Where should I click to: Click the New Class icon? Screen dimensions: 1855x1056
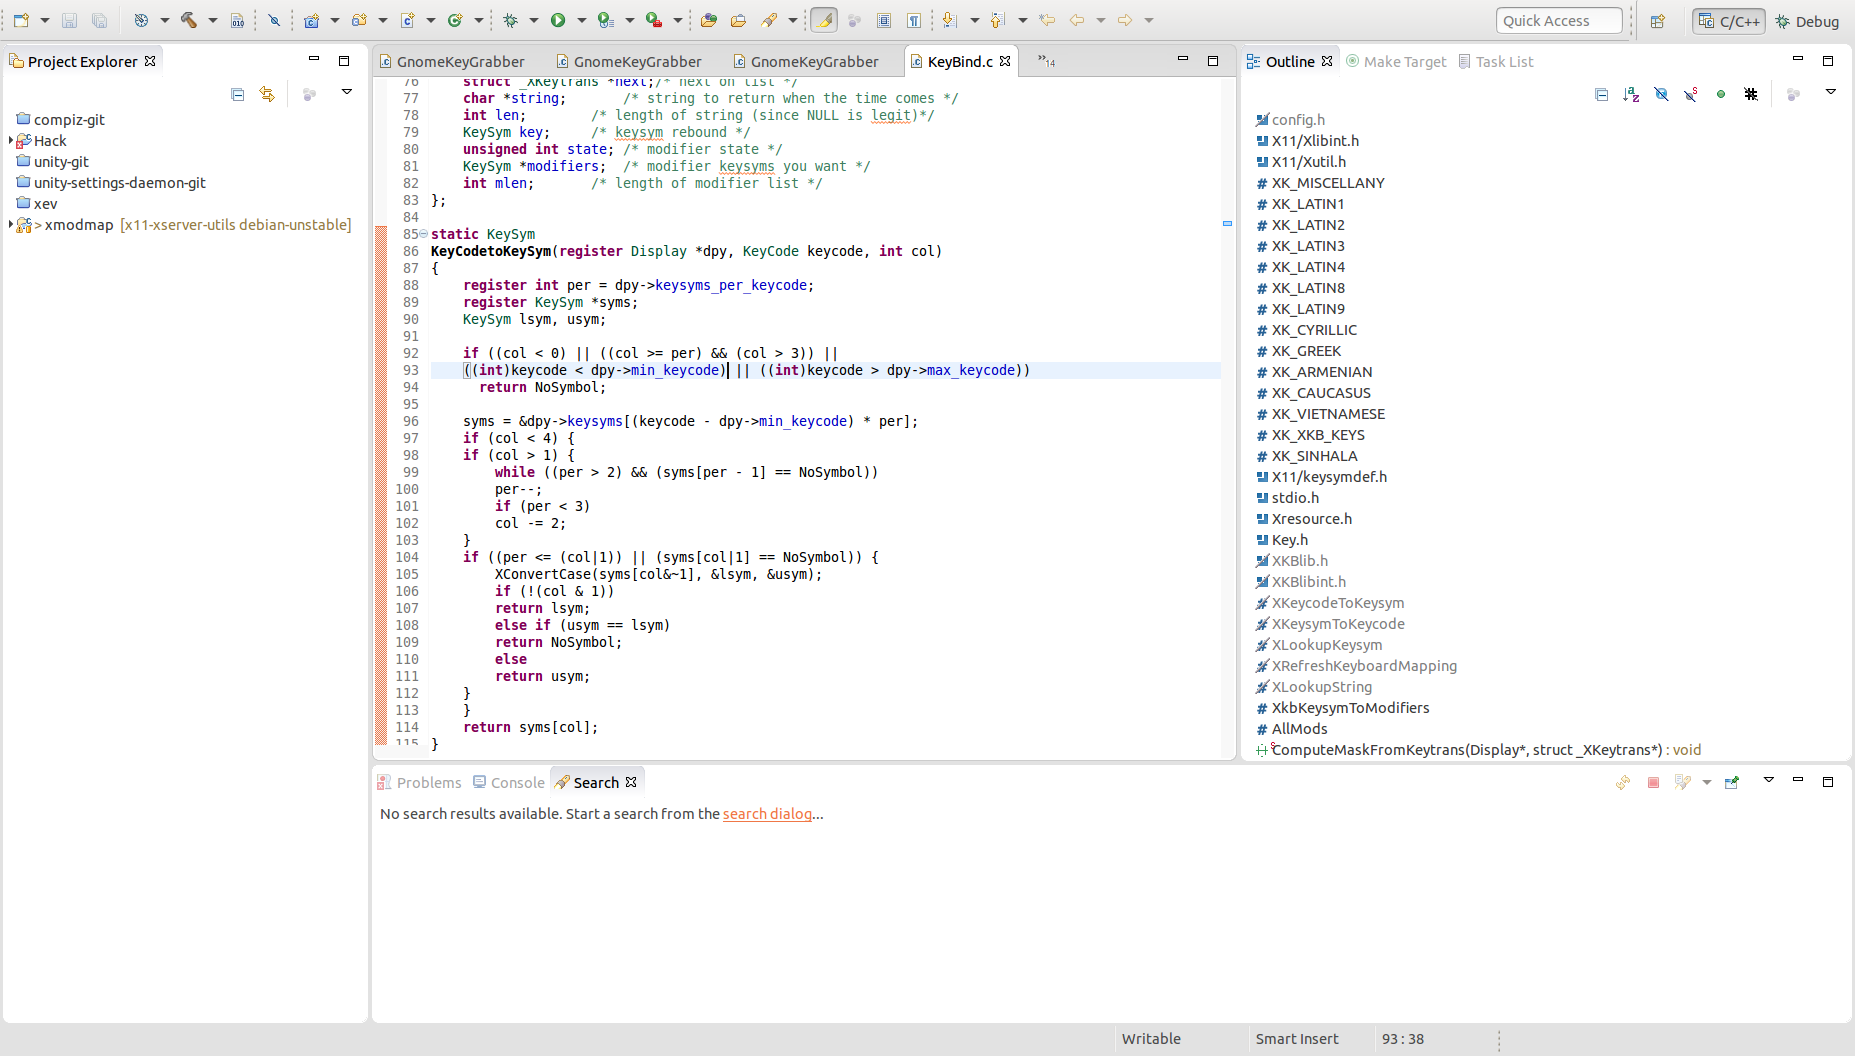(x=455, y=20)
